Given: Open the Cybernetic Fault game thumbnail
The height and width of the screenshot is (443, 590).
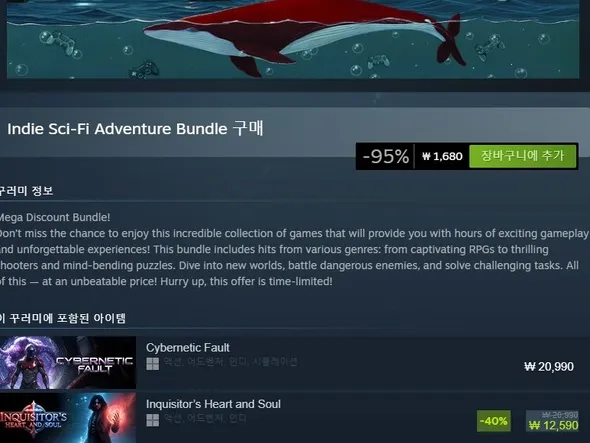Looking at the screenshot, I should [68, 362].
